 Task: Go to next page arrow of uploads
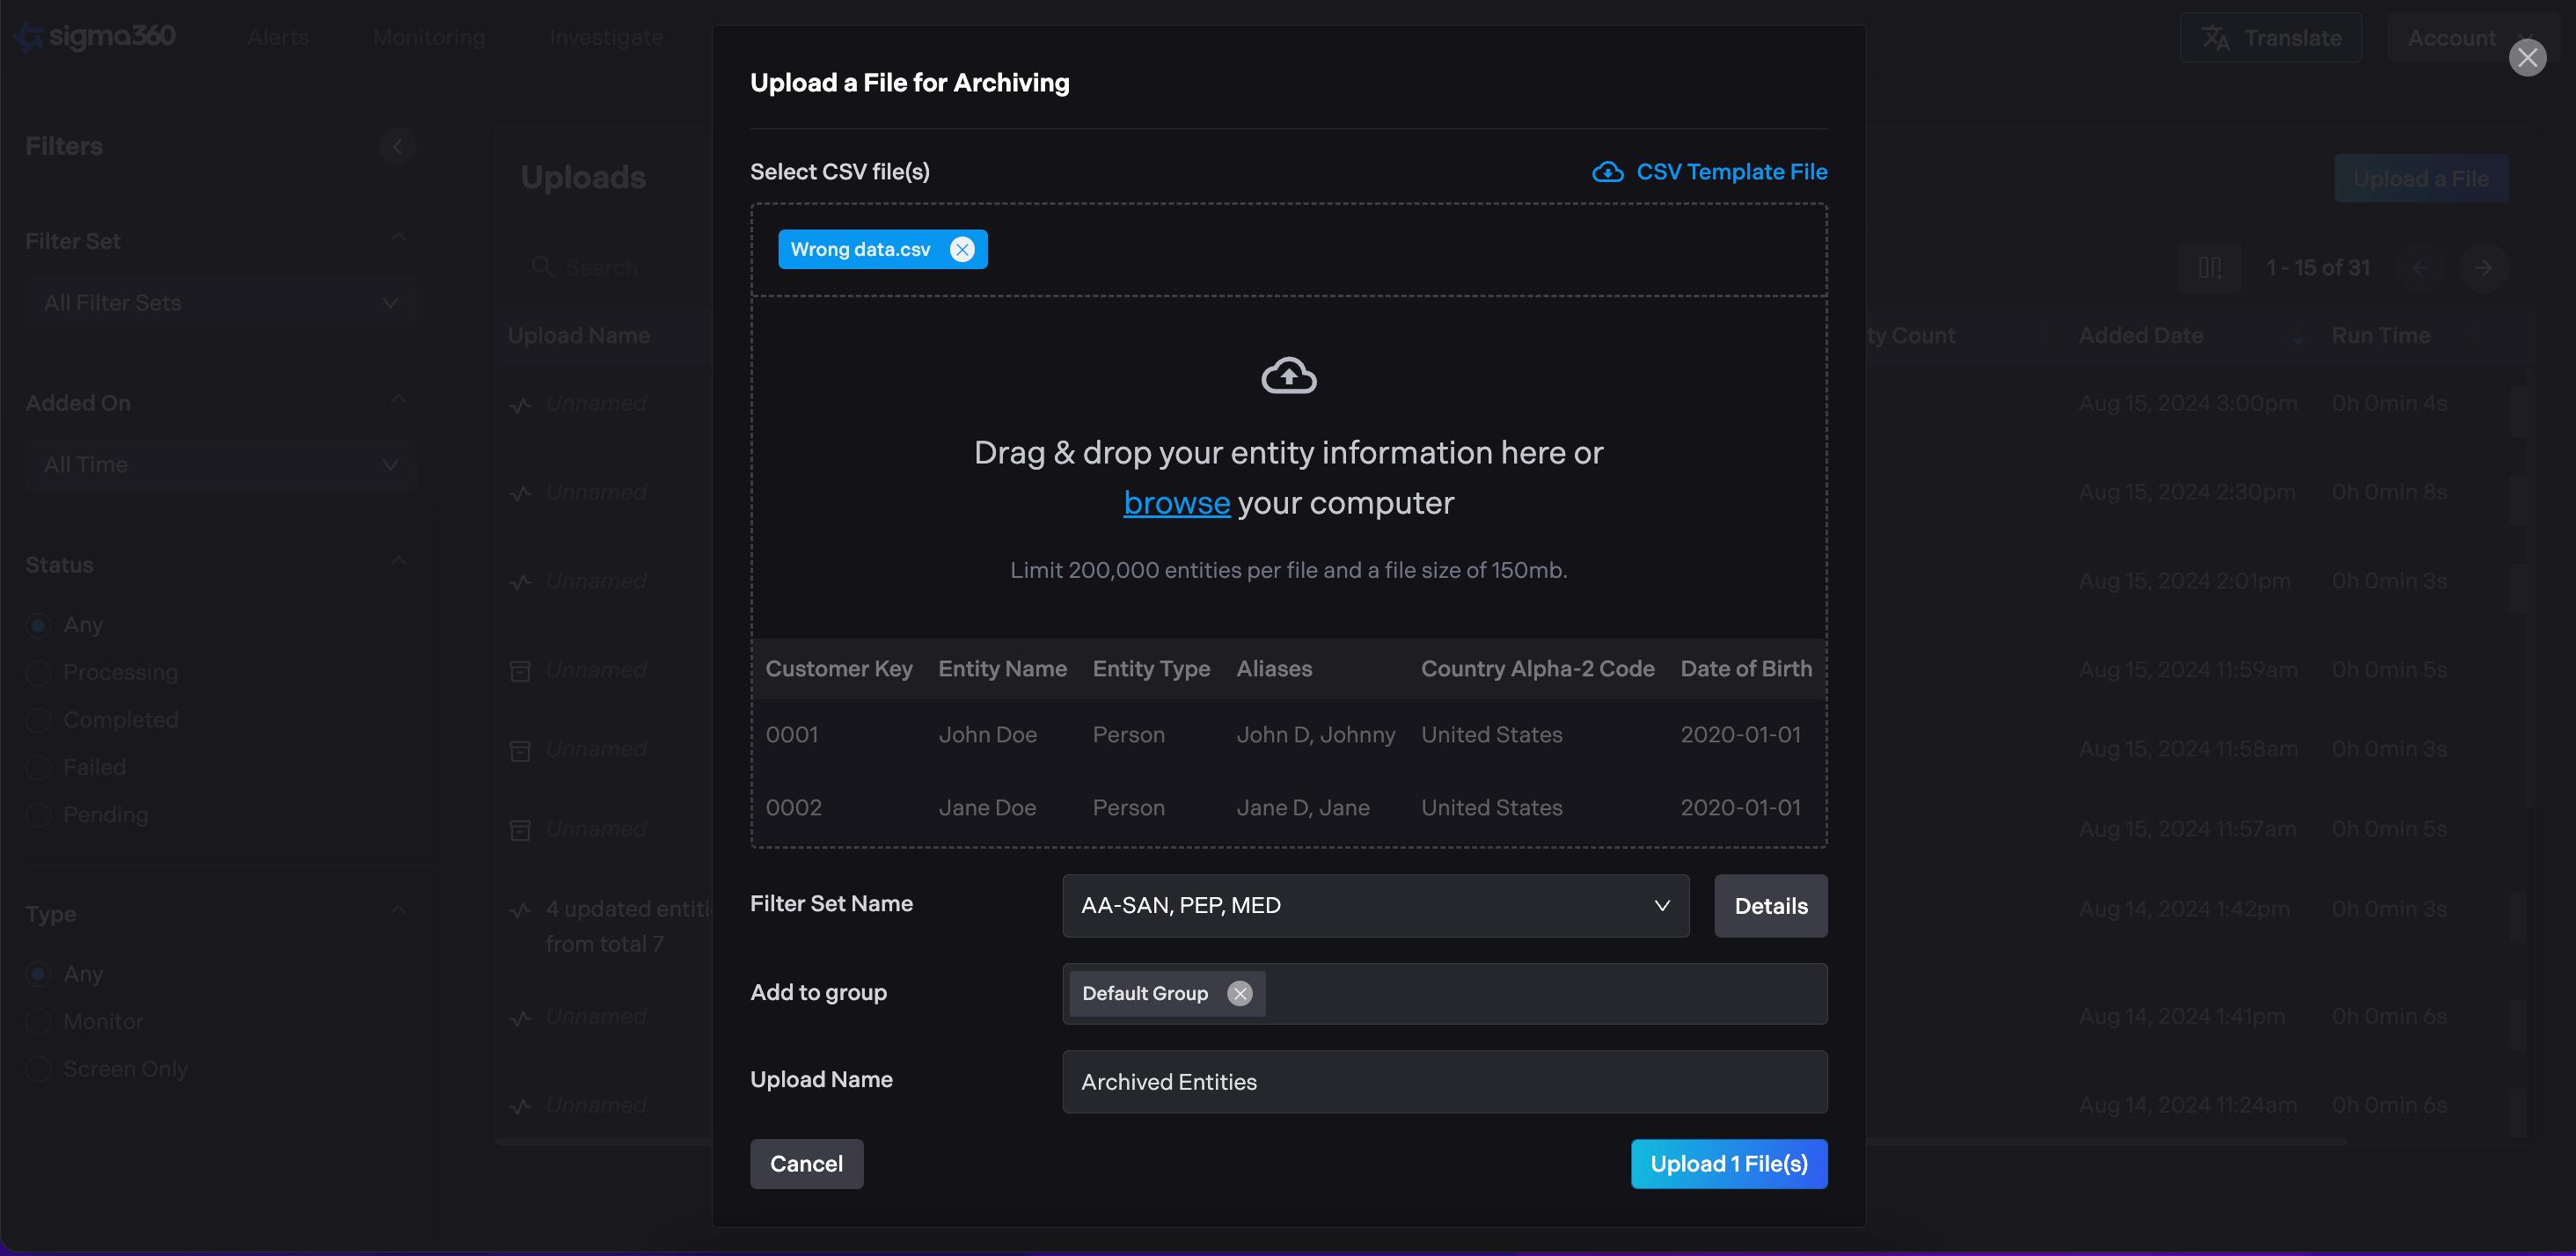pyautogui.click(x=2482, y=268)
